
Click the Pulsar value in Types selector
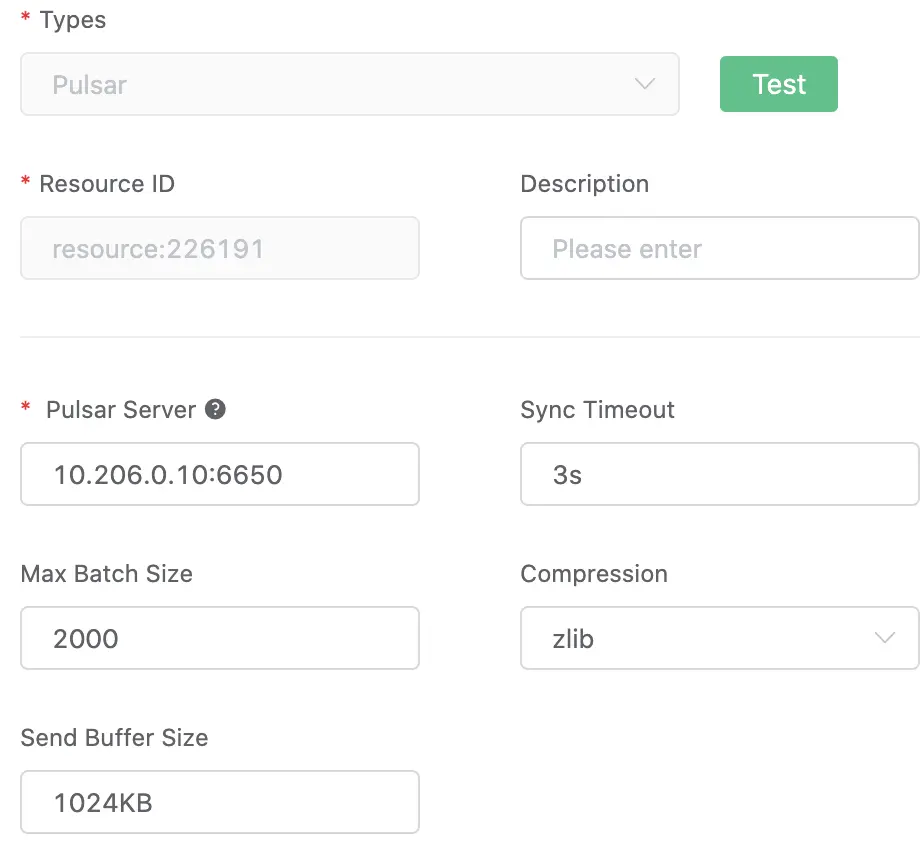(x=90, y=85)
